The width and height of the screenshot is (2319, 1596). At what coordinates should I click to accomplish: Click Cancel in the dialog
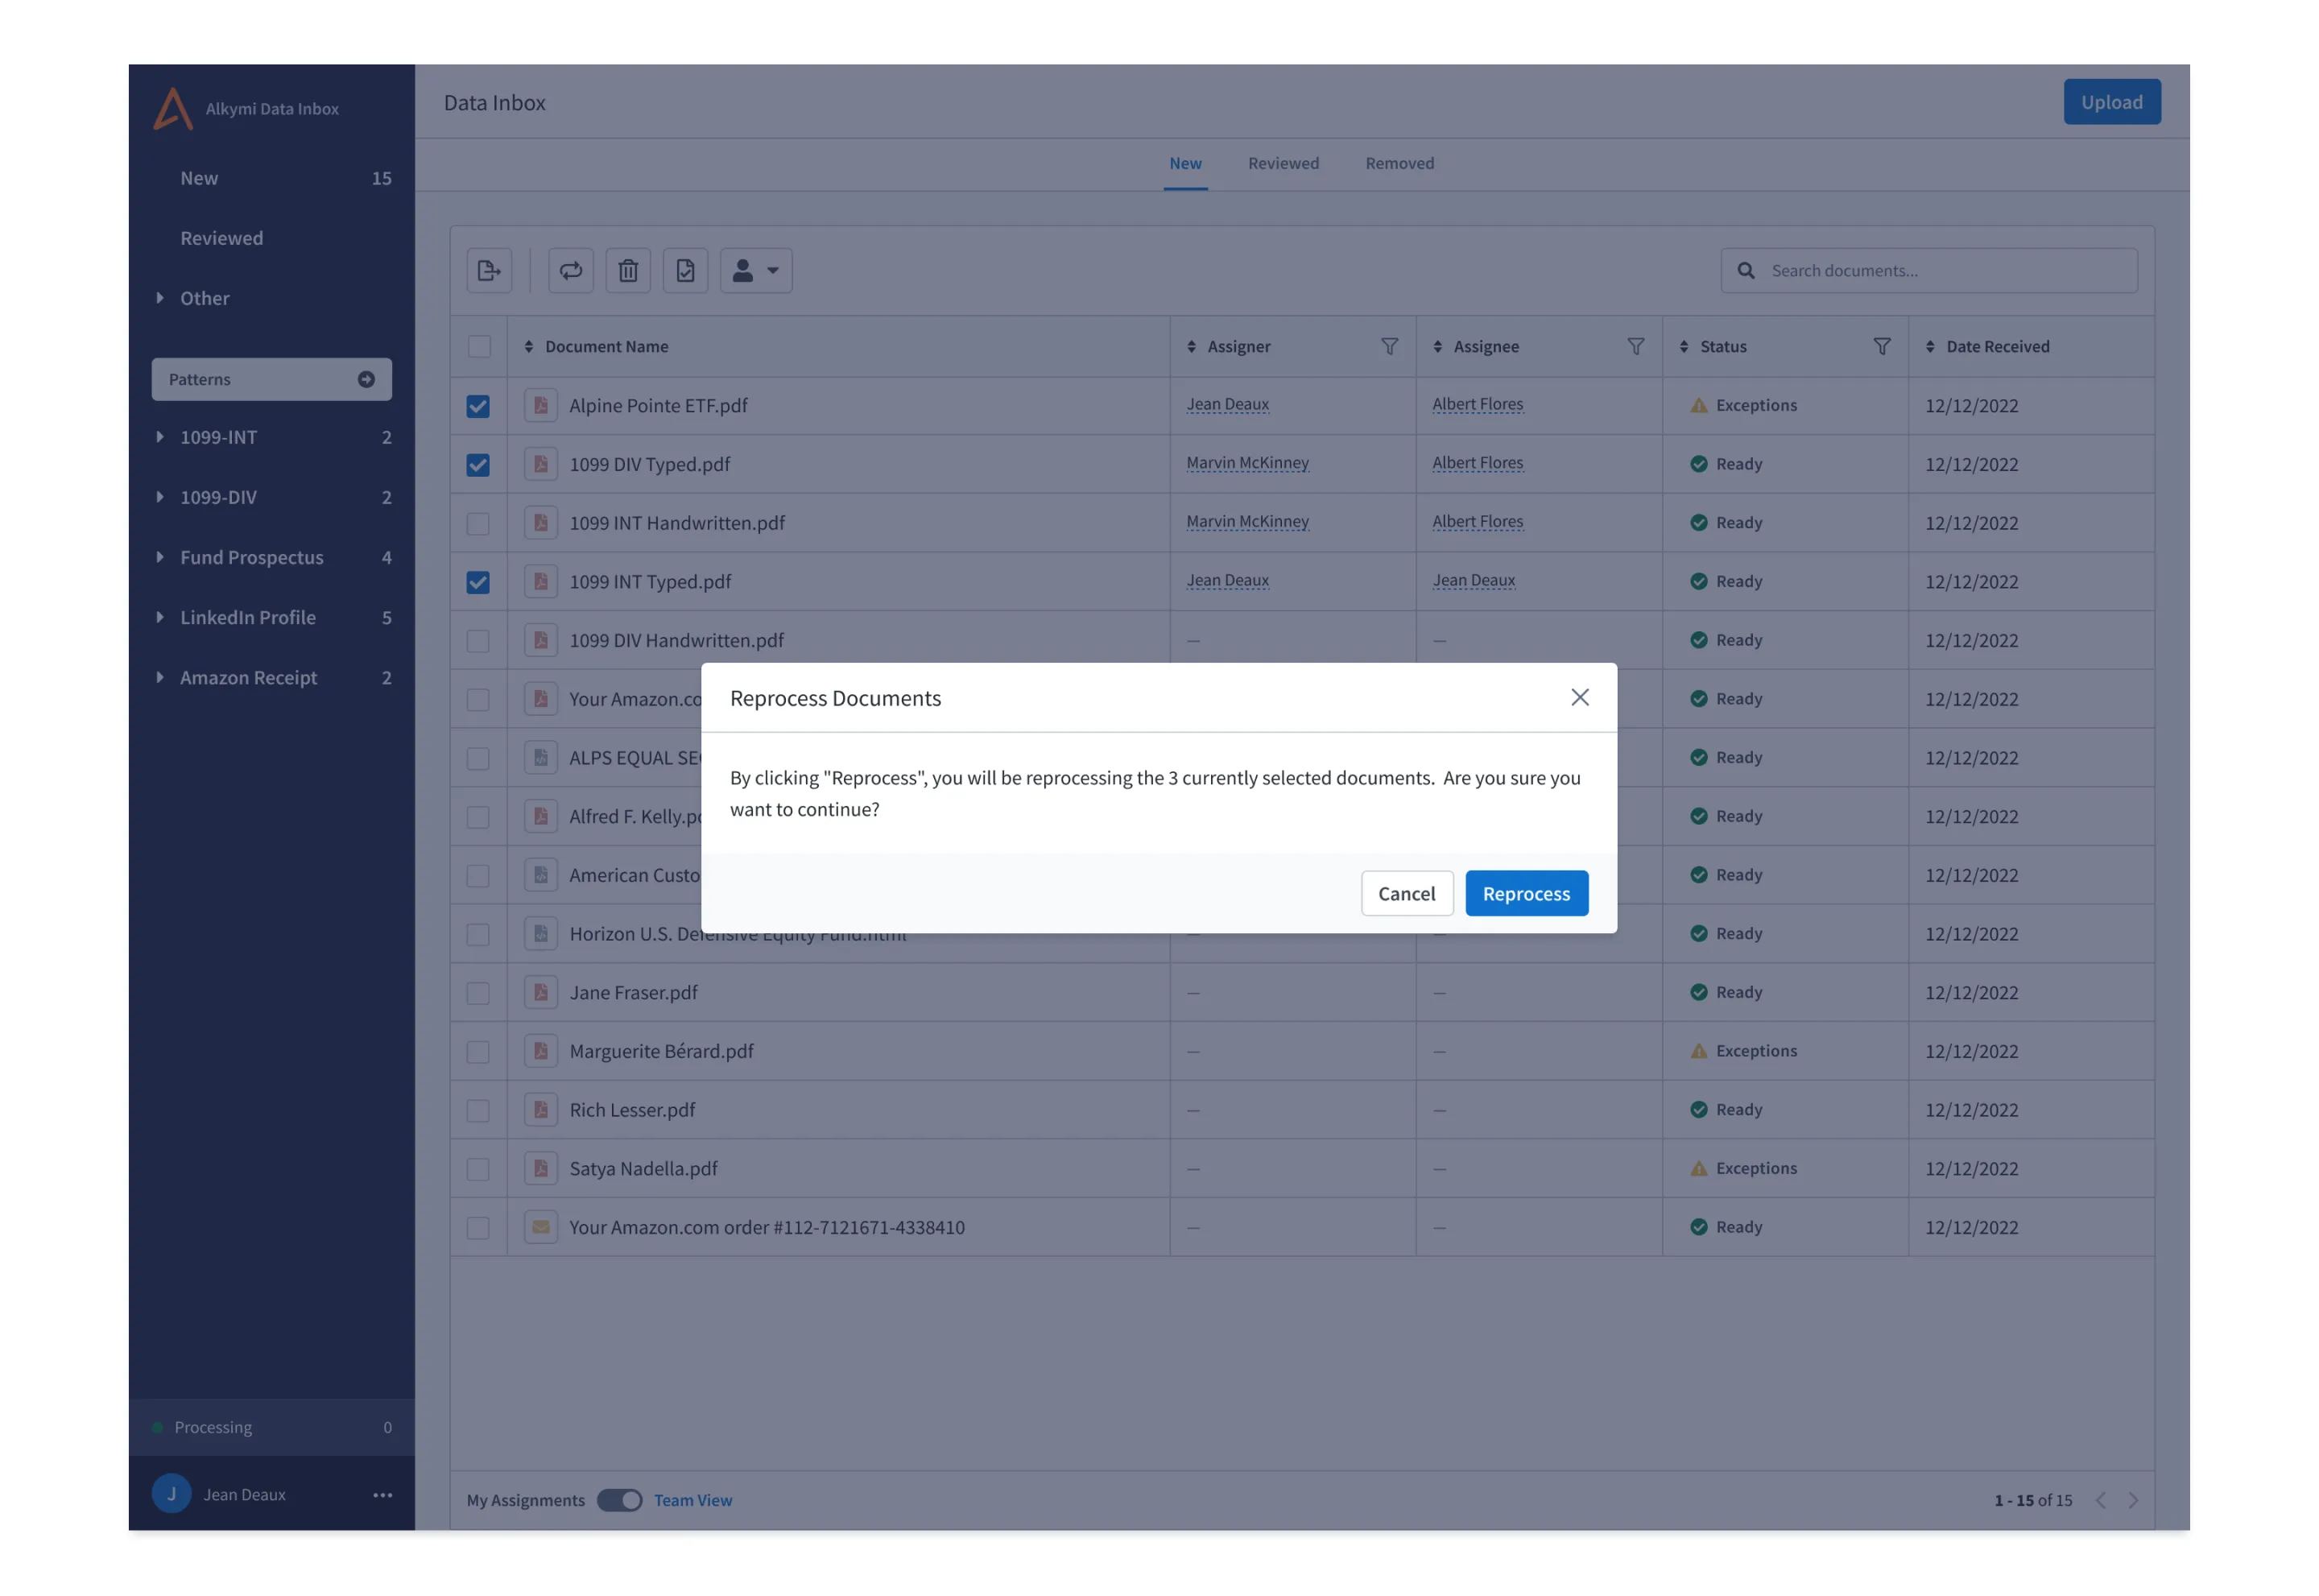point(1406,892)
